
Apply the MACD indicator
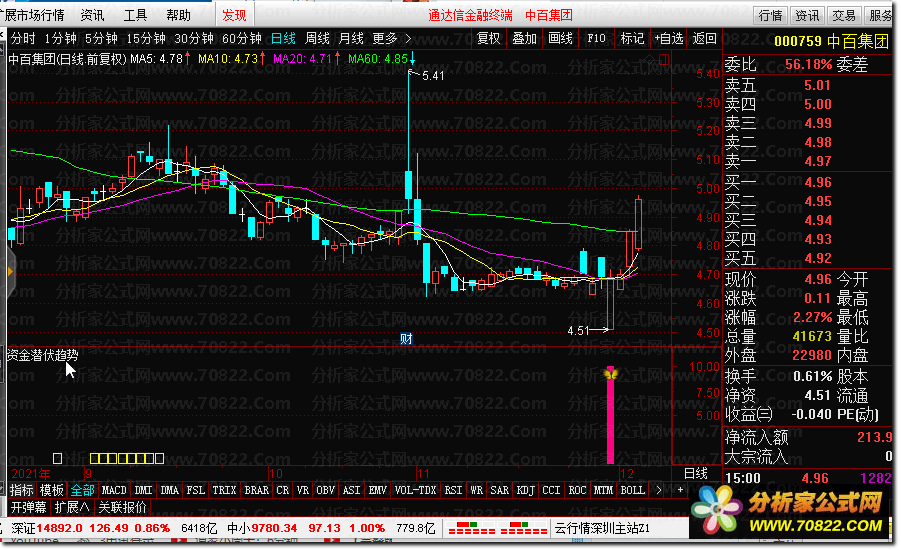point(114,490)
